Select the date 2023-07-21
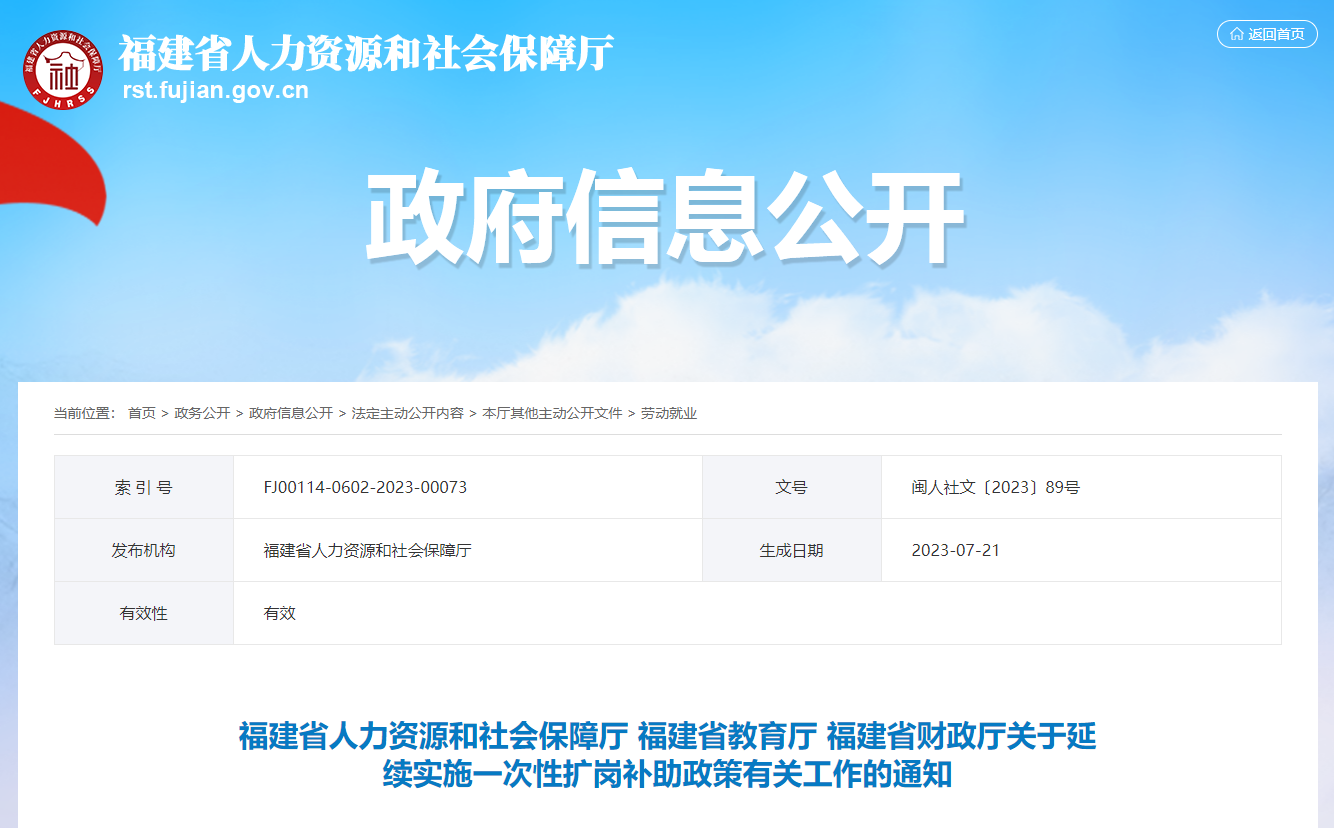This screenshot has width=1334, height=828. [x=956, y=551]
